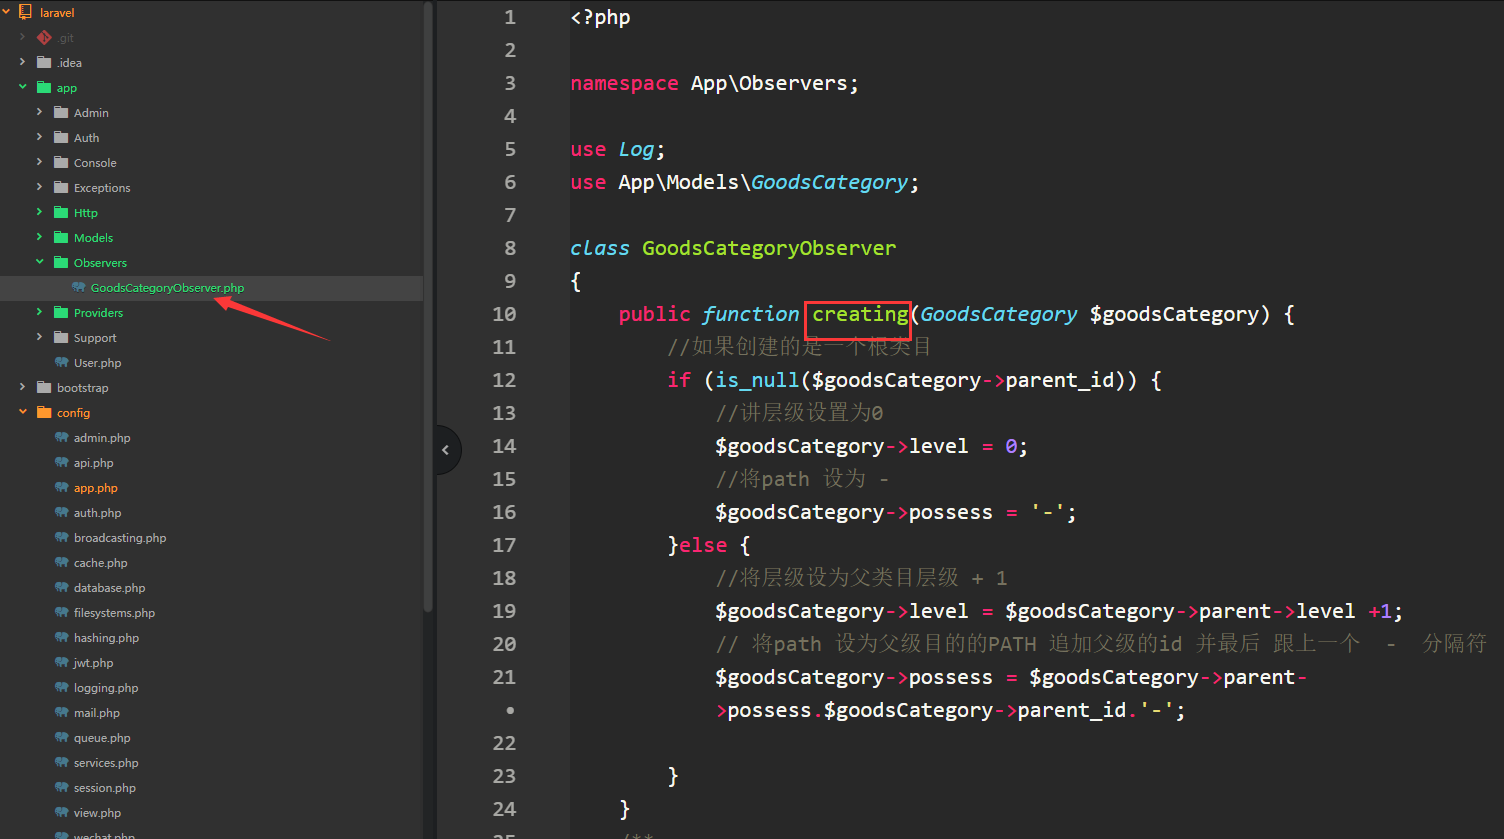
Task: Expand the Models folder chevron
Action: (x=39, y=238)
